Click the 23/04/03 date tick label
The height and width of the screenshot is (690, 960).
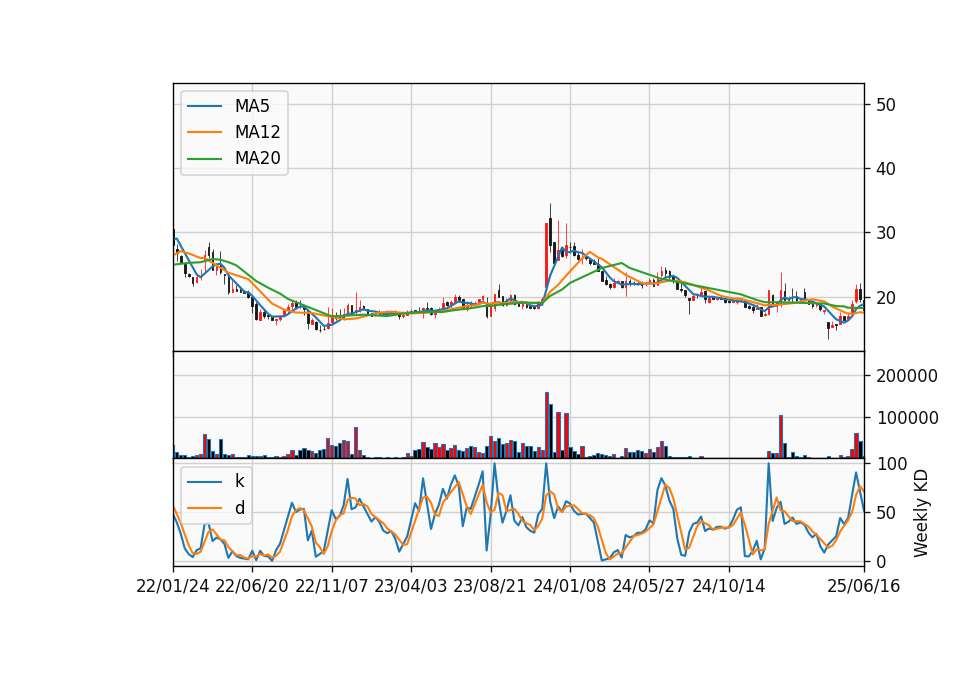(x=411, y=586)
